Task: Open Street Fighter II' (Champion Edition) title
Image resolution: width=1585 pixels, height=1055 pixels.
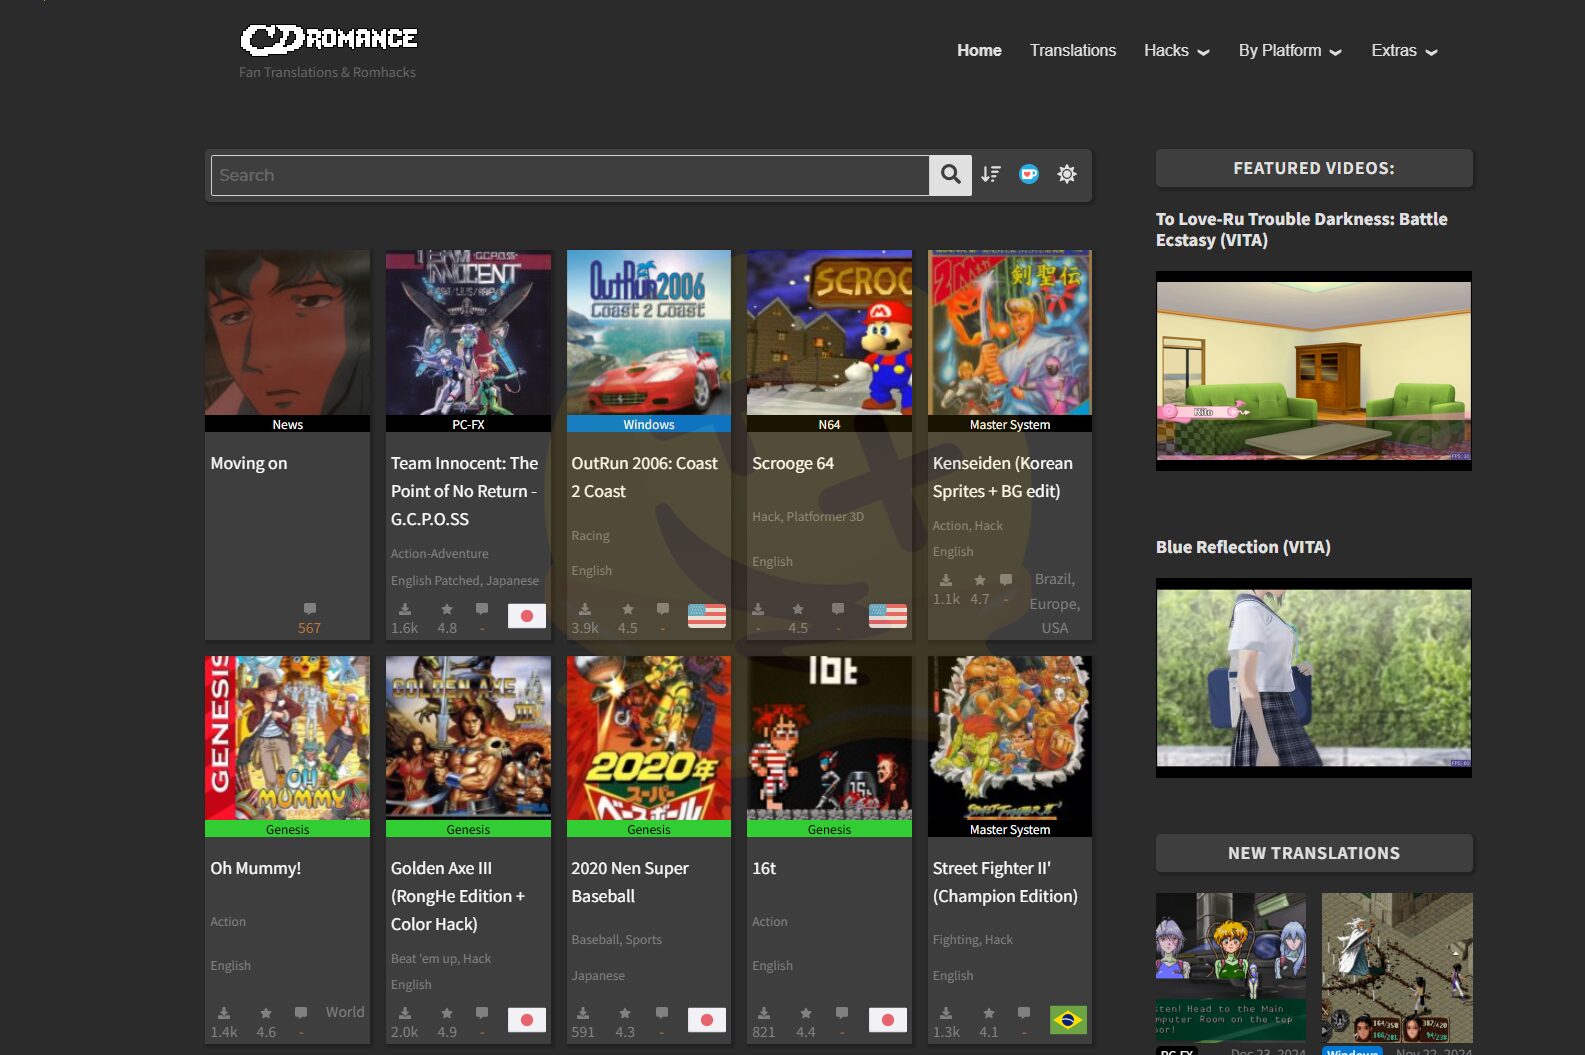Action: point(1005,882)
